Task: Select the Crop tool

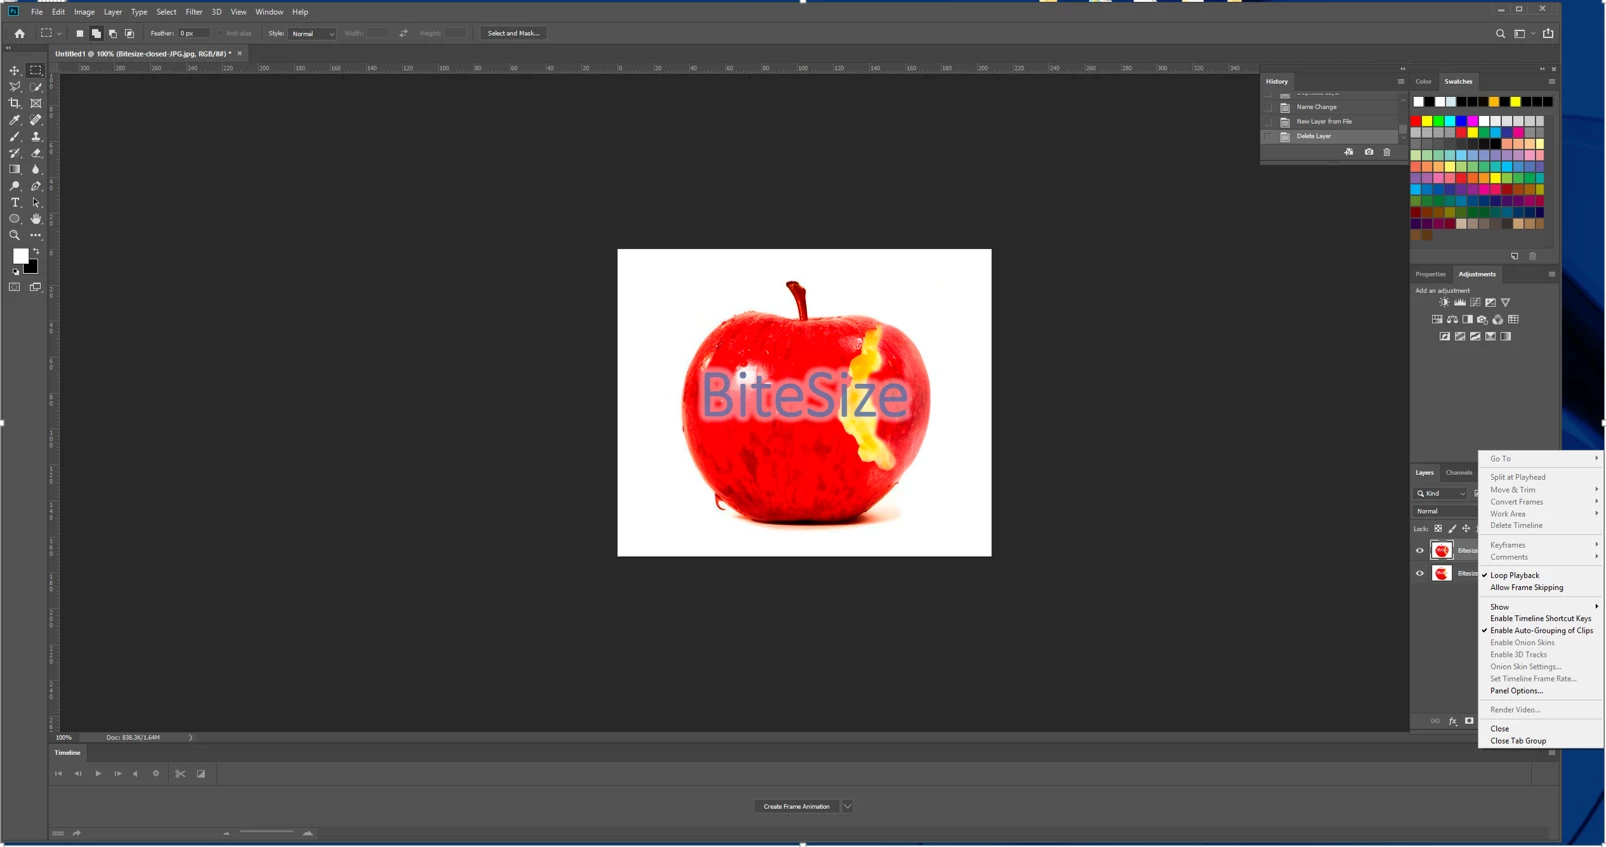Action: (x=15, y=104)
